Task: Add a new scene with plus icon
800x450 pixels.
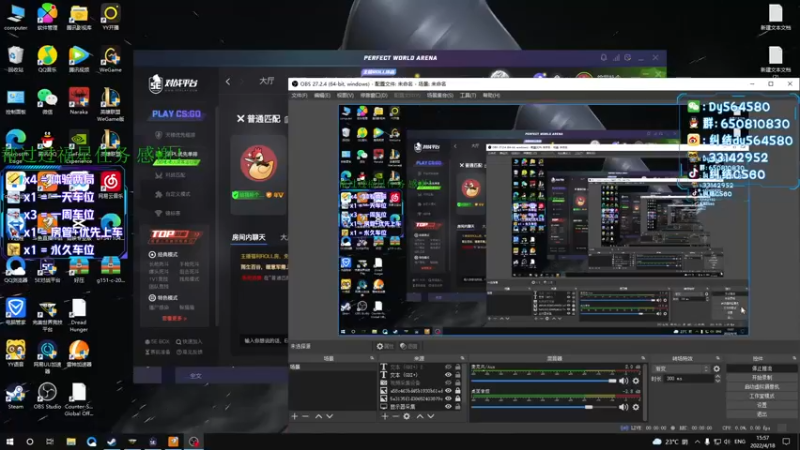Action: (294, 416)
